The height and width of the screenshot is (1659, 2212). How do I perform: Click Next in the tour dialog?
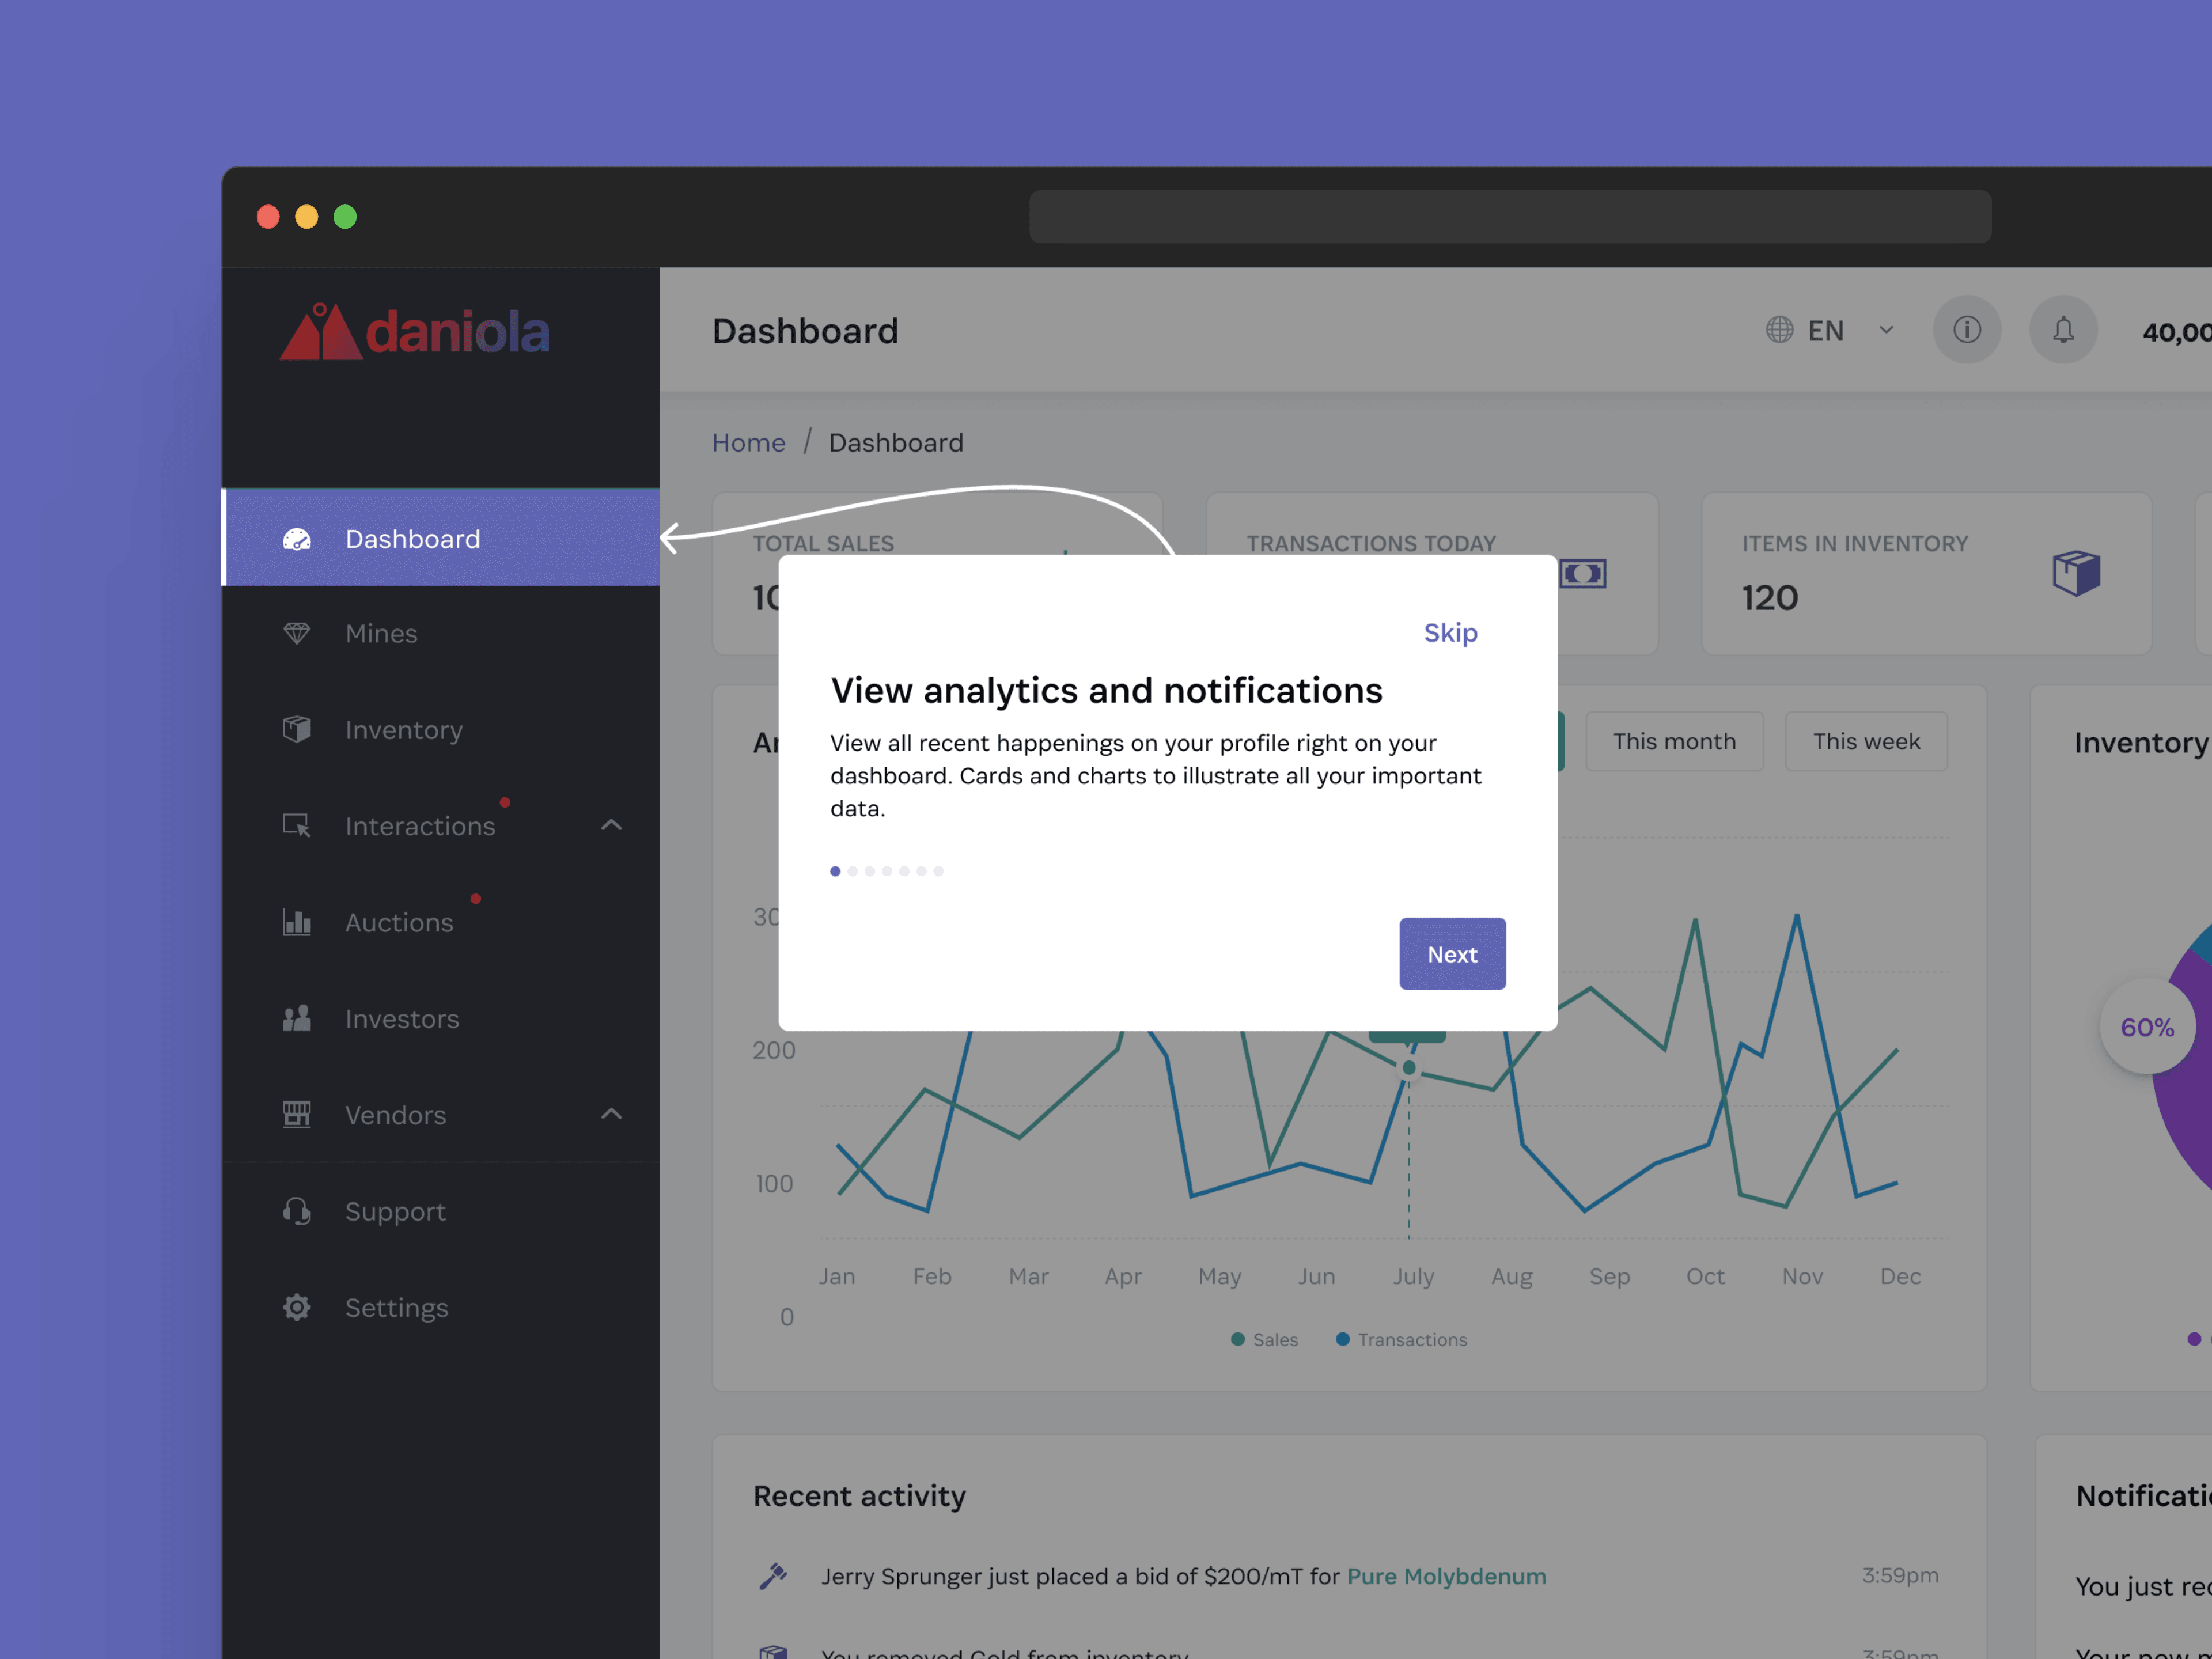[x=1452, y=954]
